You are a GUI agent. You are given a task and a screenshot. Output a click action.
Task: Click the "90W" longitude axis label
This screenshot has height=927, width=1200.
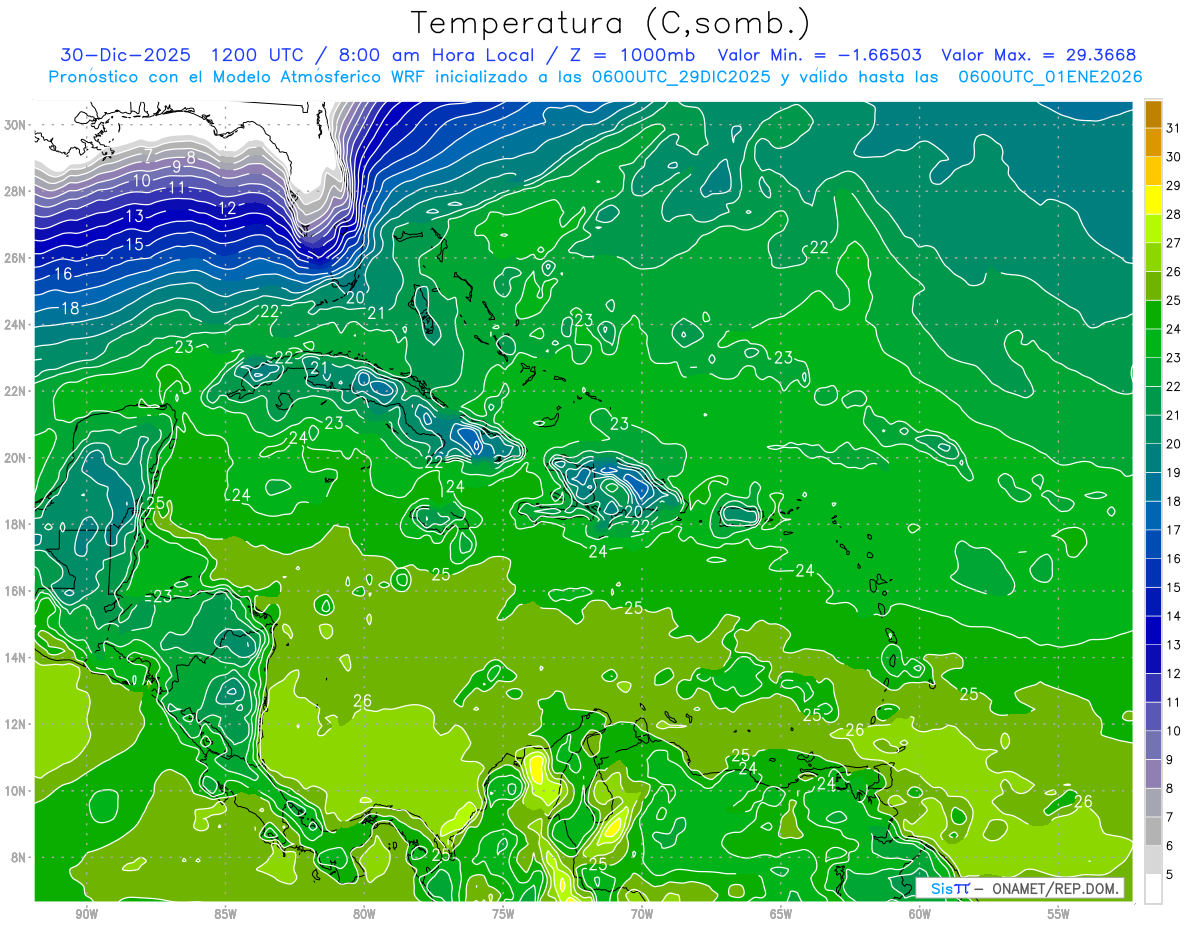click(87, 914)
